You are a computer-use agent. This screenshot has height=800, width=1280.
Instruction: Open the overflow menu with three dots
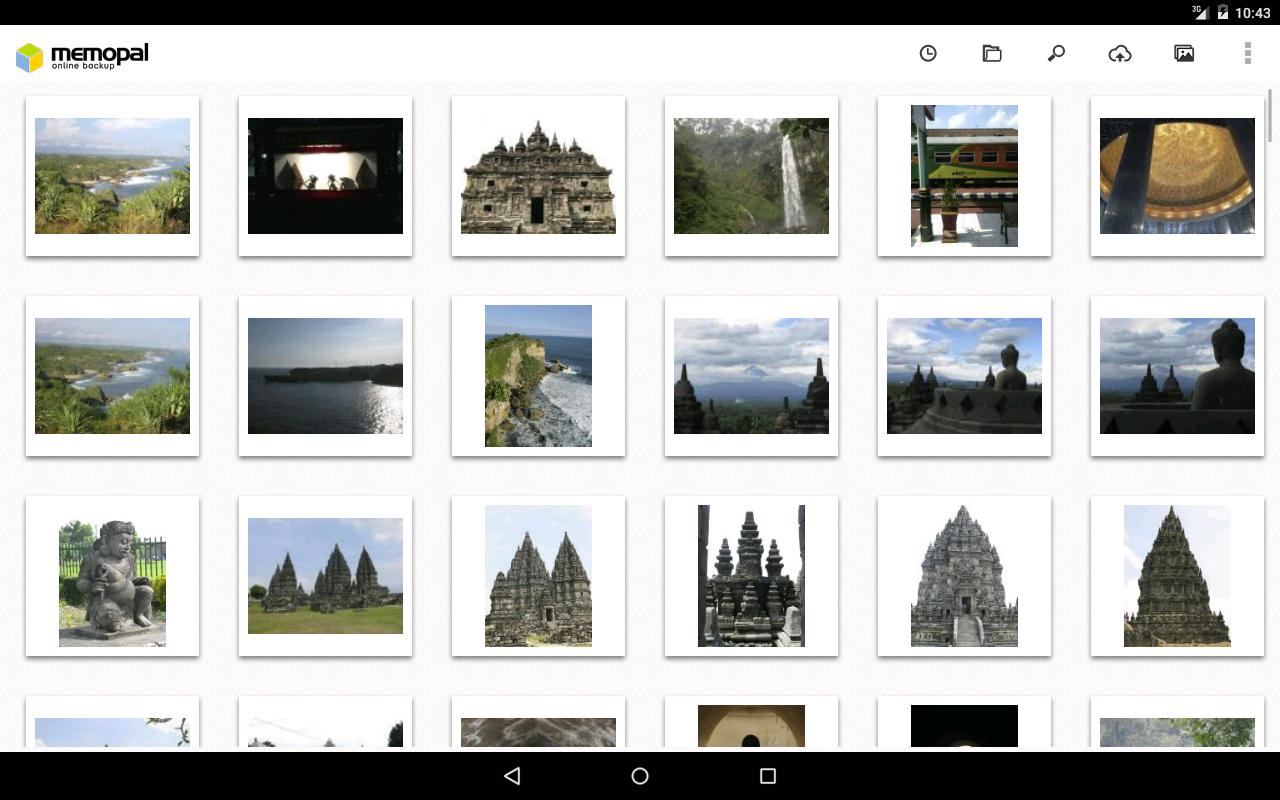(1246, 54)
